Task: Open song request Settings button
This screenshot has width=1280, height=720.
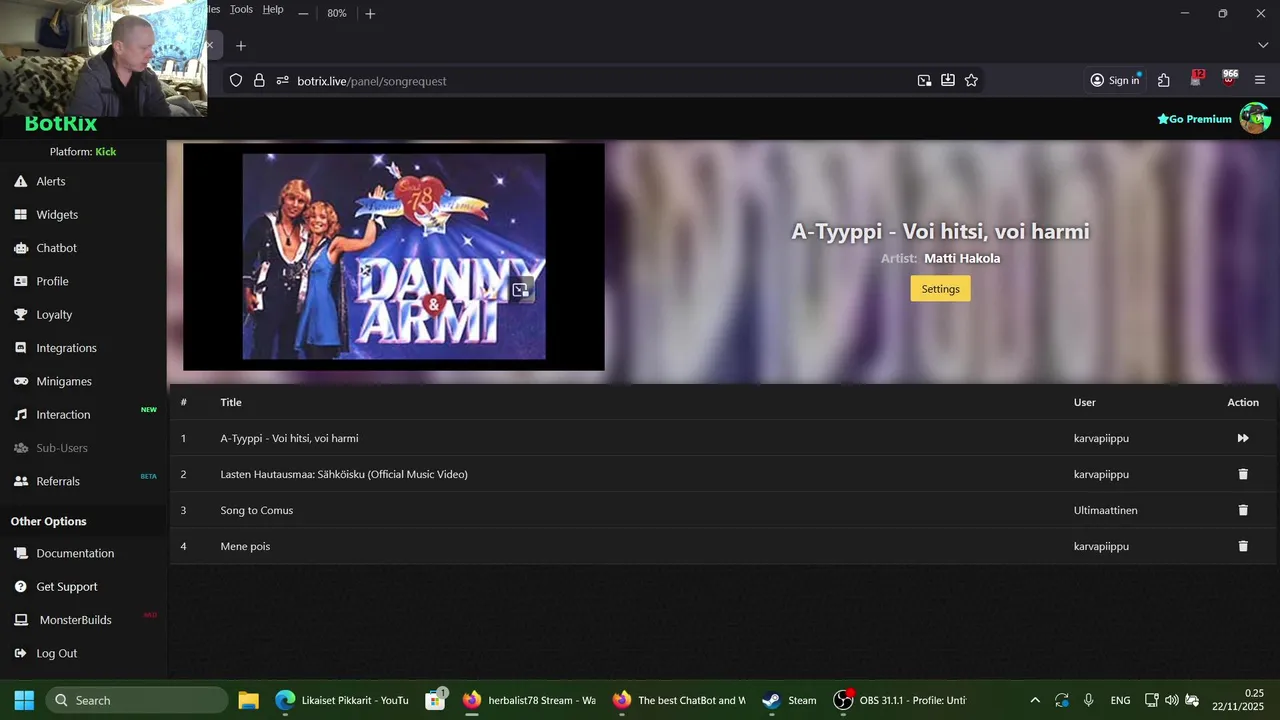Action: point(940,289)
